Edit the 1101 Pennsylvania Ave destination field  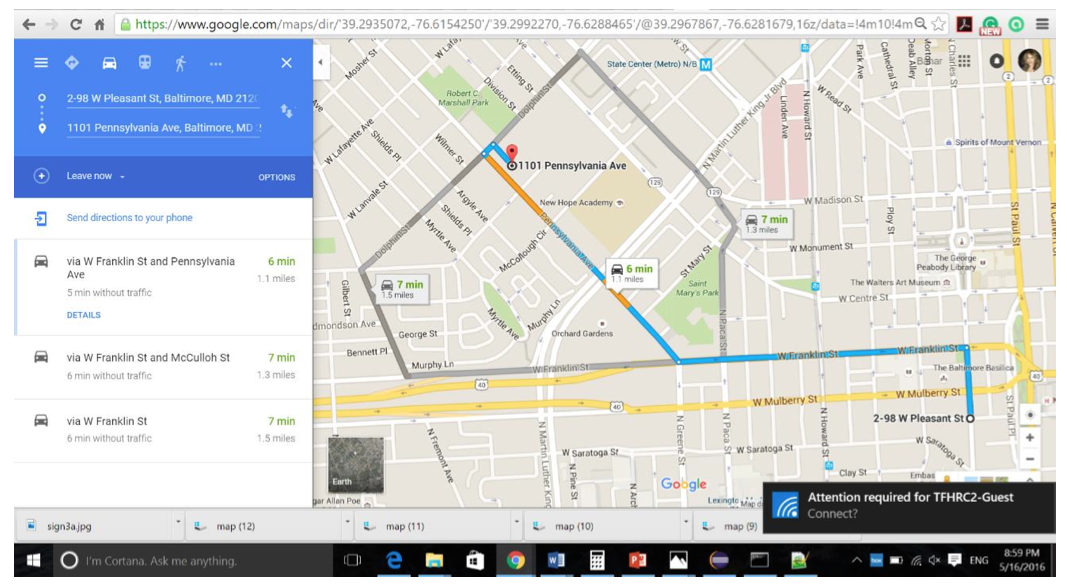pyautogui.click(x=163, y=128)
